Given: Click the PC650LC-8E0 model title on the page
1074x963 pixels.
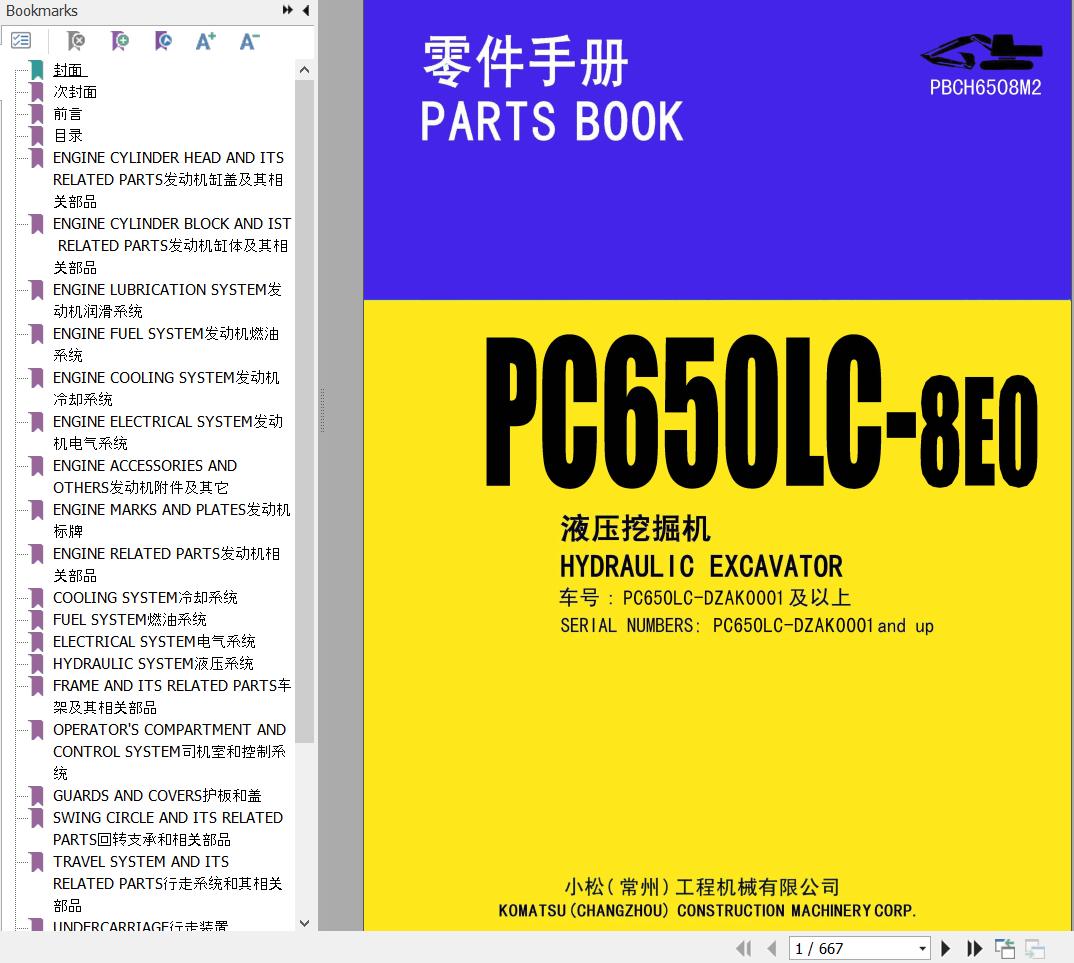Looking at the screenshot, I should (x=761, y=411).
